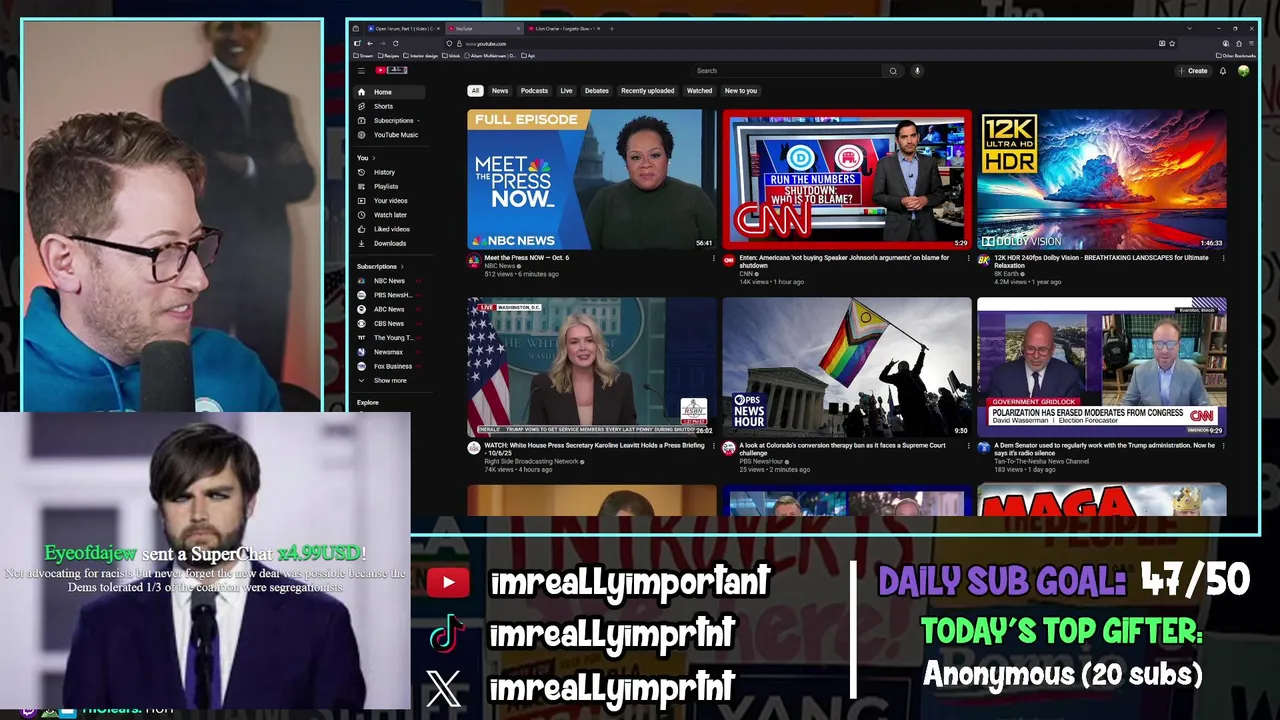
Task: Reload the page with refresh icon
Action: (x=395, y=43)
